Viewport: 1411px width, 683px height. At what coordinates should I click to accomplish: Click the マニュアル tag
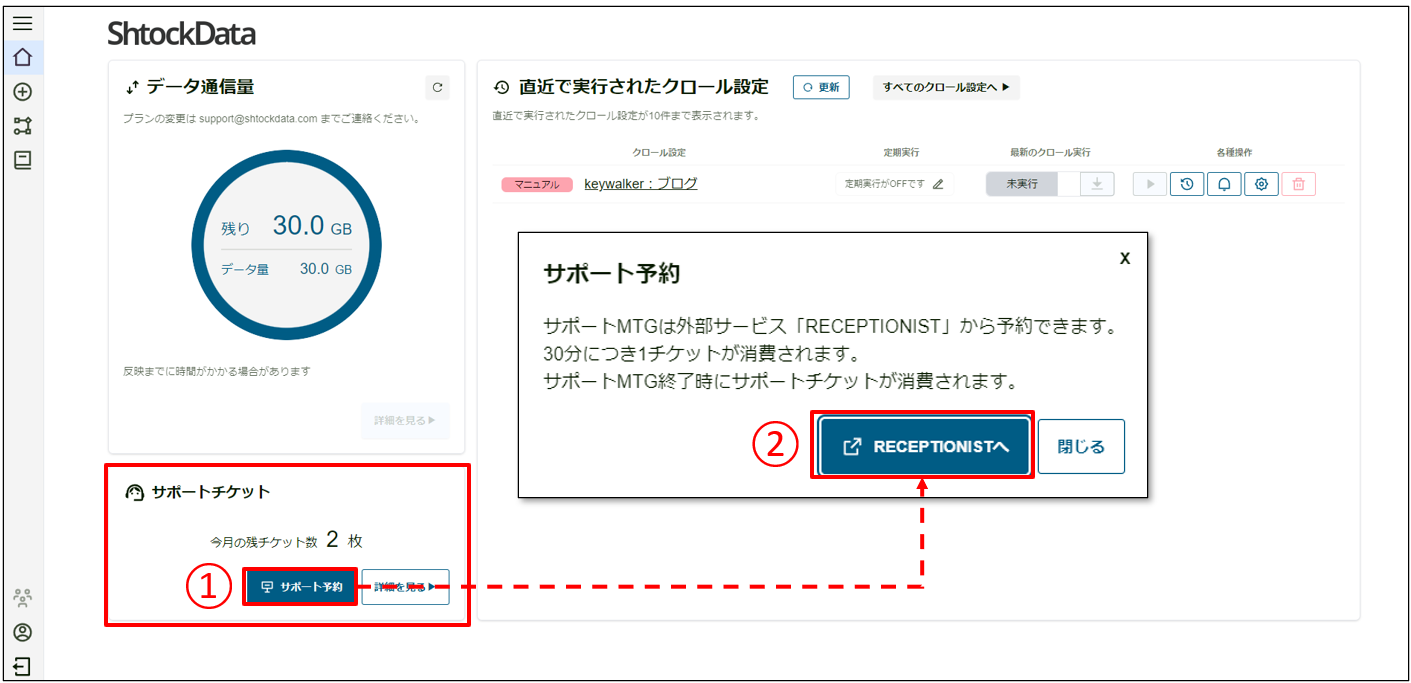click(x=537, y=185)
